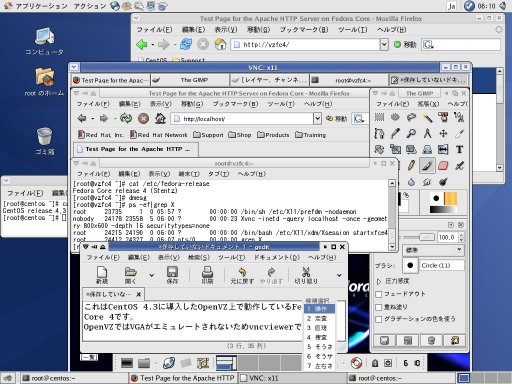This screenshot has height=384, width=512.
Task: Enable the グラデーションの色を使う checkbox
Action: [x=379, y=319]
